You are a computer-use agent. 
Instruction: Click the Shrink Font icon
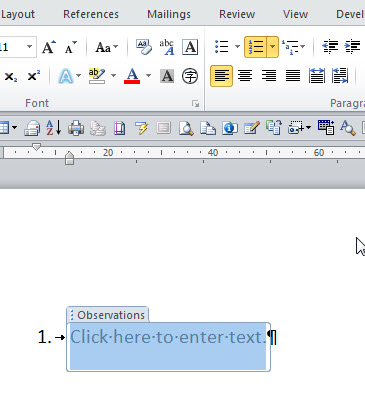[x=70, y=47]
